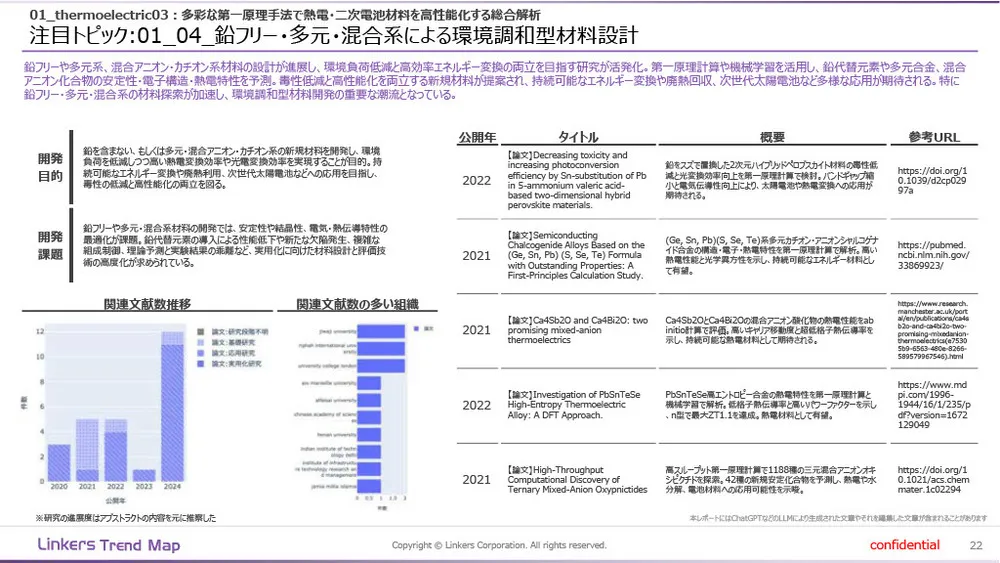Open the mdpi.com reference URL
This screenshot has height=563, width=1000.
[x=934, y=405]
